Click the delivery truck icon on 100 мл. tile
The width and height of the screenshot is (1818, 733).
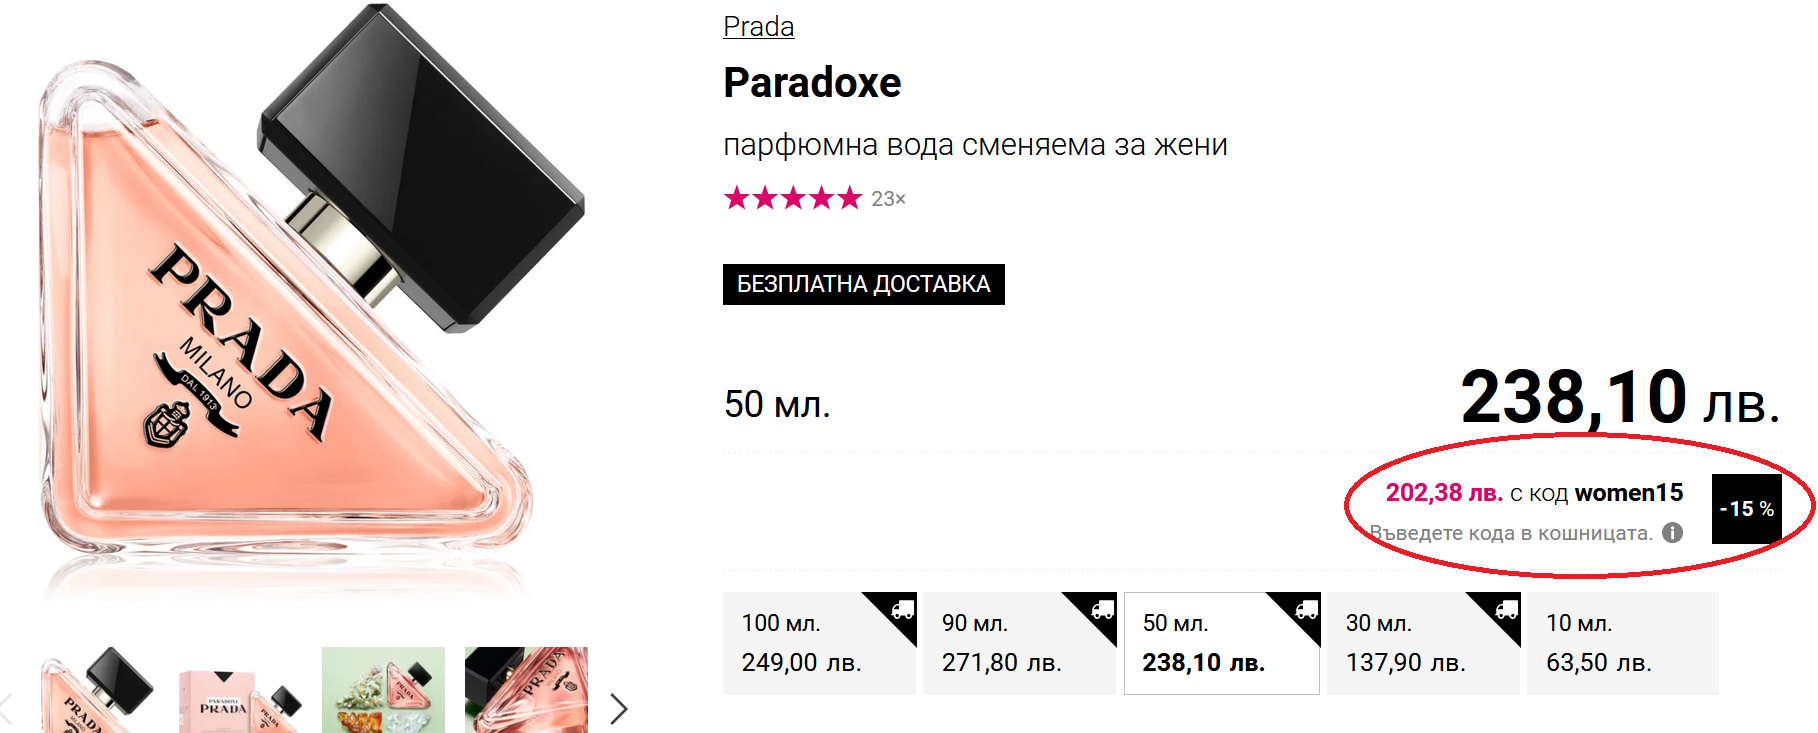click(x=902, y=609)
